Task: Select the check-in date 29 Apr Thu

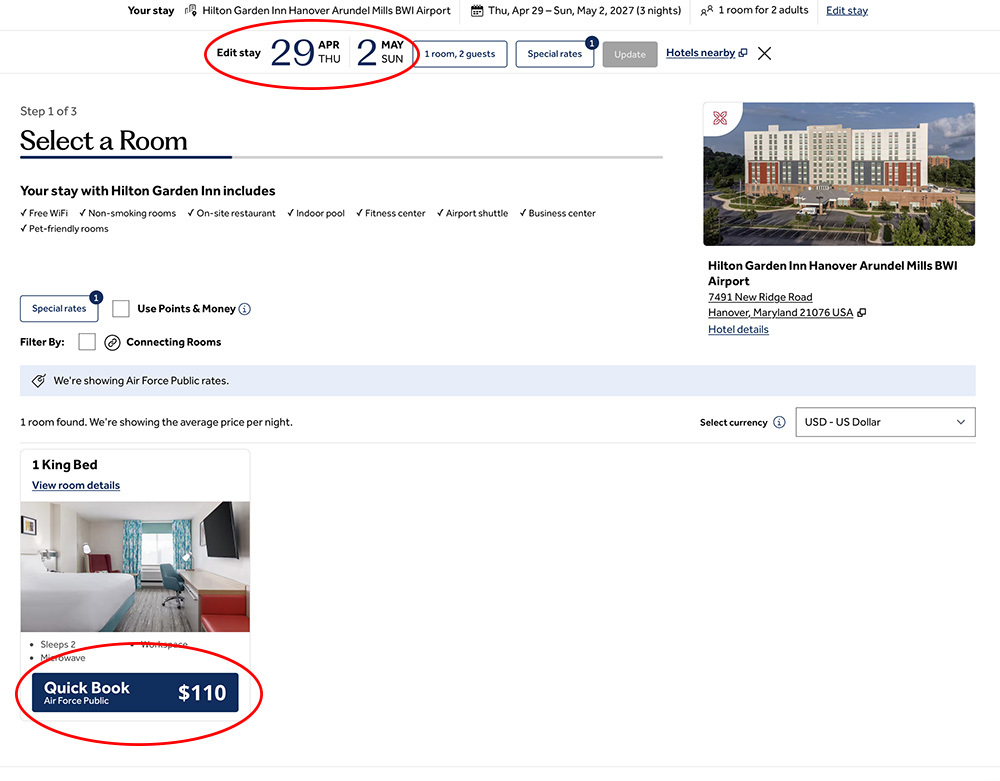Action: coord(305,52)
